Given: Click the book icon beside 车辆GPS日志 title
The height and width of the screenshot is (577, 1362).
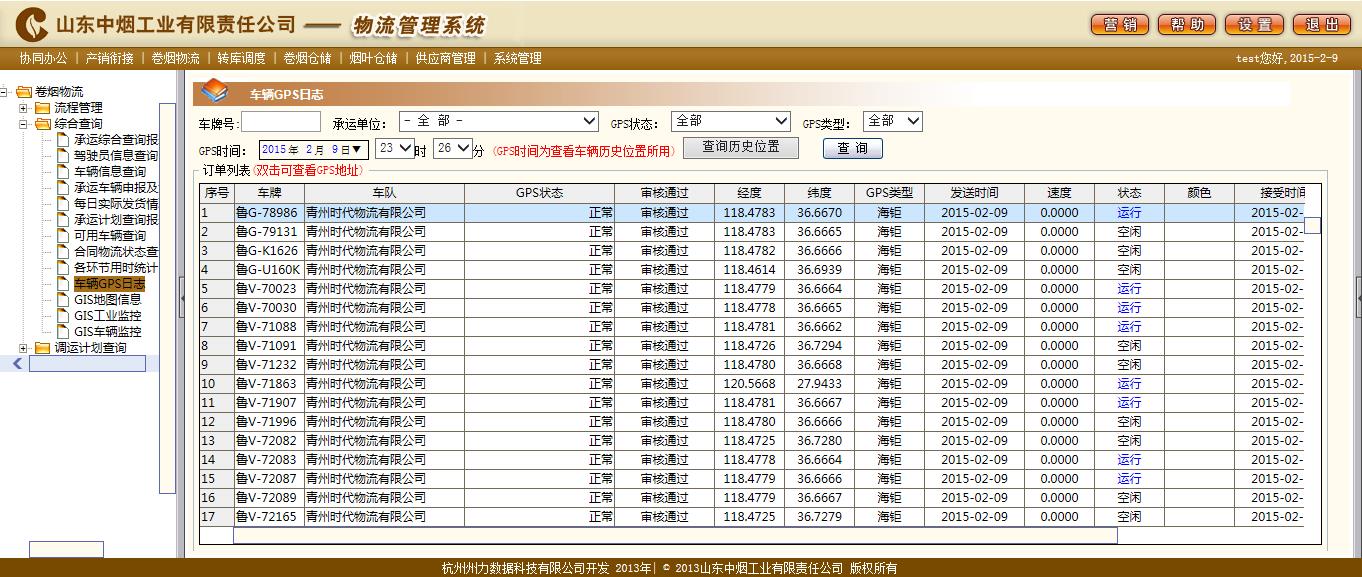Looking at the screenshot, I should pyautogui.click(x=214, y=92).
